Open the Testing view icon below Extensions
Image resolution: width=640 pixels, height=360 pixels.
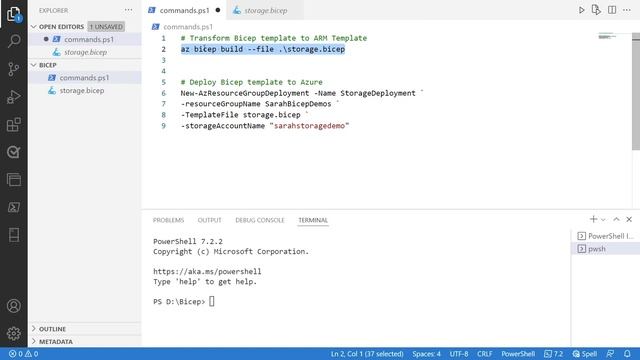pyautogui.click(x=14, y=152)
